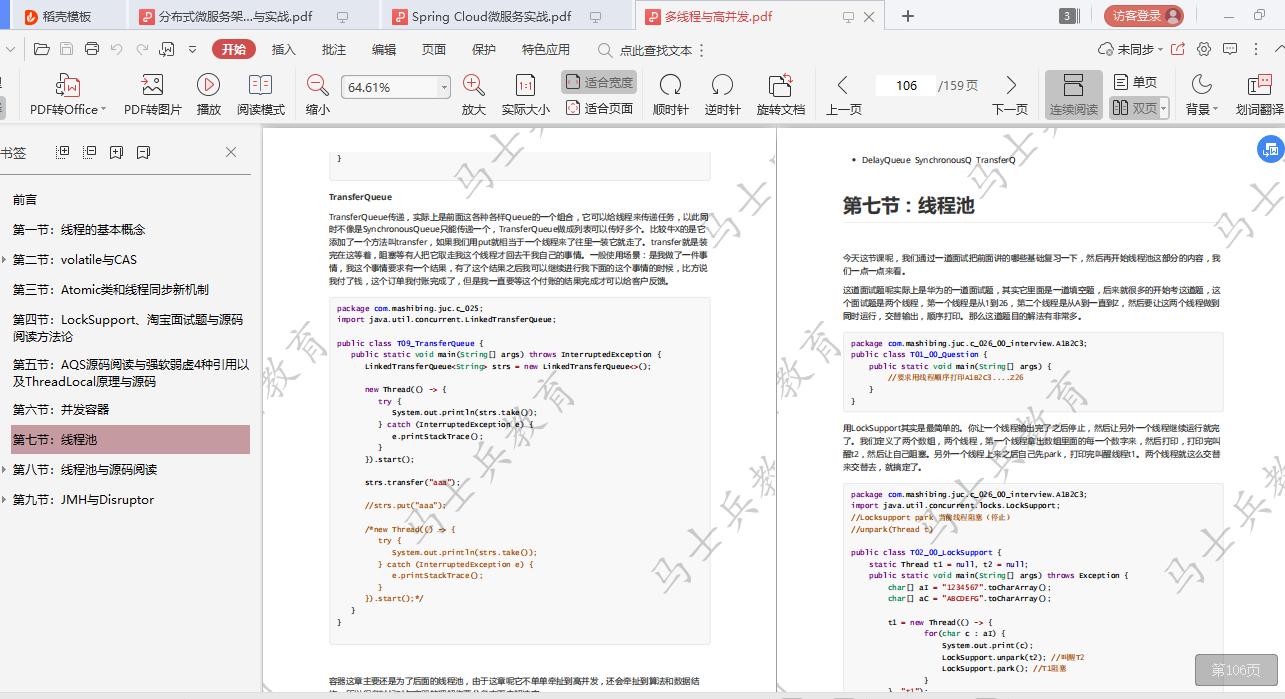Image resolution: width=1285 pixels, height=699 pixels.
Task: Switch to 单页 single page view
Action: 1135,82
